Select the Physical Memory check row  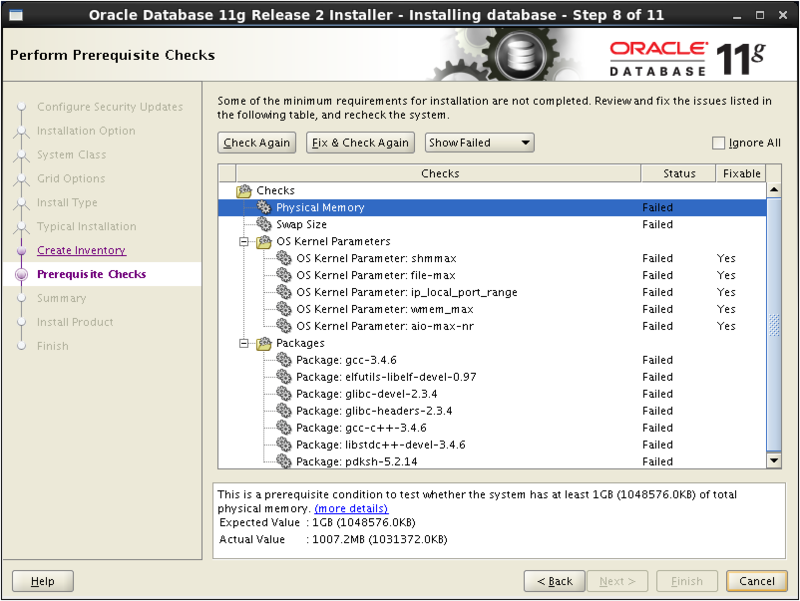click(492, 207)
